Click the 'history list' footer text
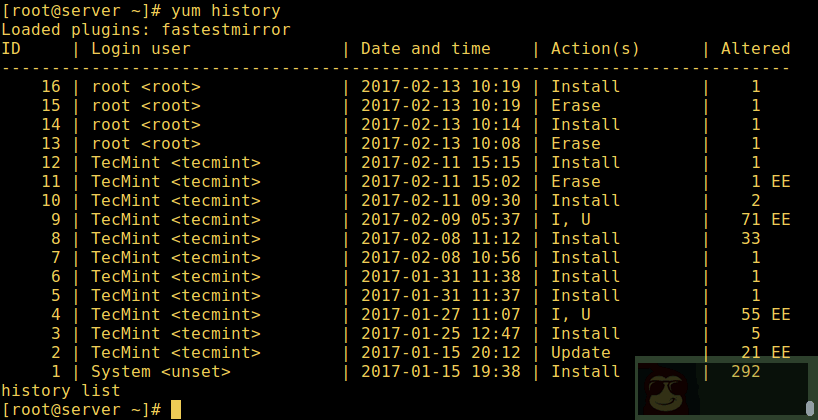Screen dimensions: 818x420 (60, 391)
